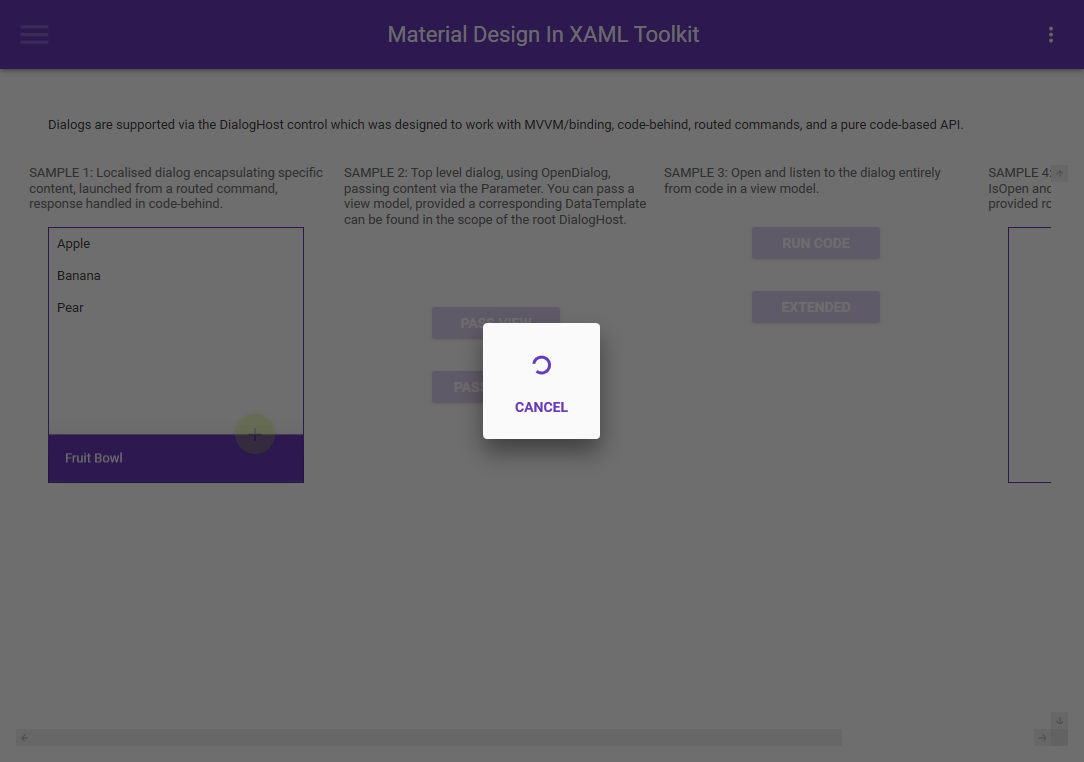Select Apple in the fruit list
This screenshot has width=1084, height=762.
point(176,243)
